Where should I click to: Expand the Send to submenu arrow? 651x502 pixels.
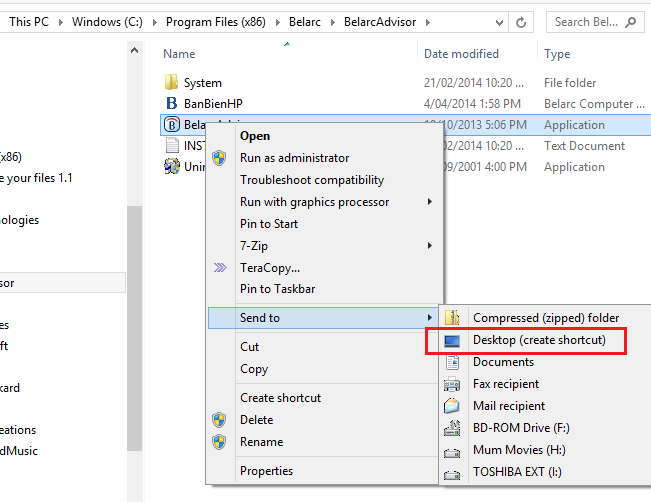coord(430,318)
